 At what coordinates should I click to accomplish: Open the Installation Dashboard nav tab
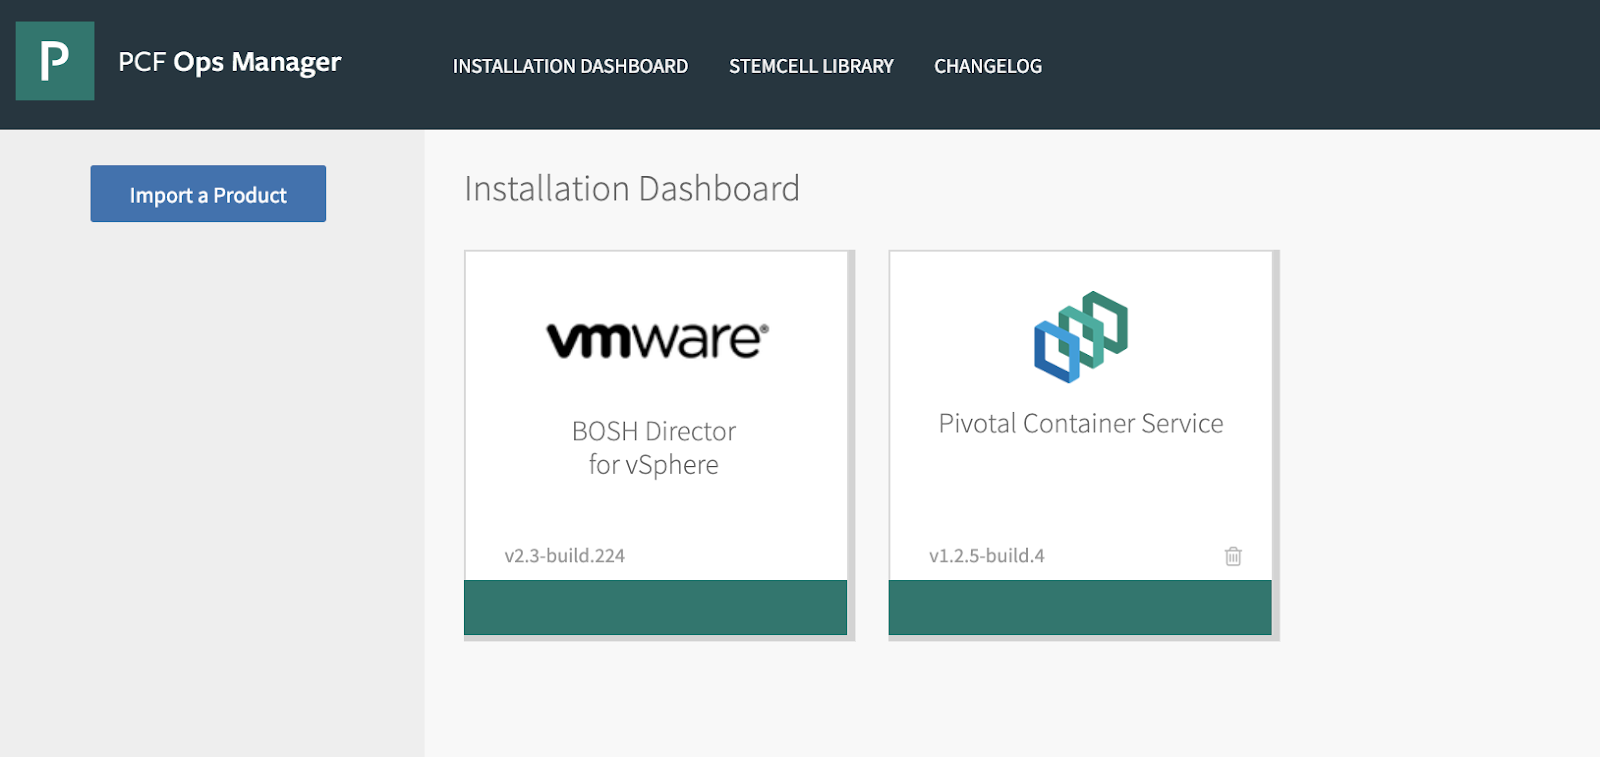click(570, 66)
